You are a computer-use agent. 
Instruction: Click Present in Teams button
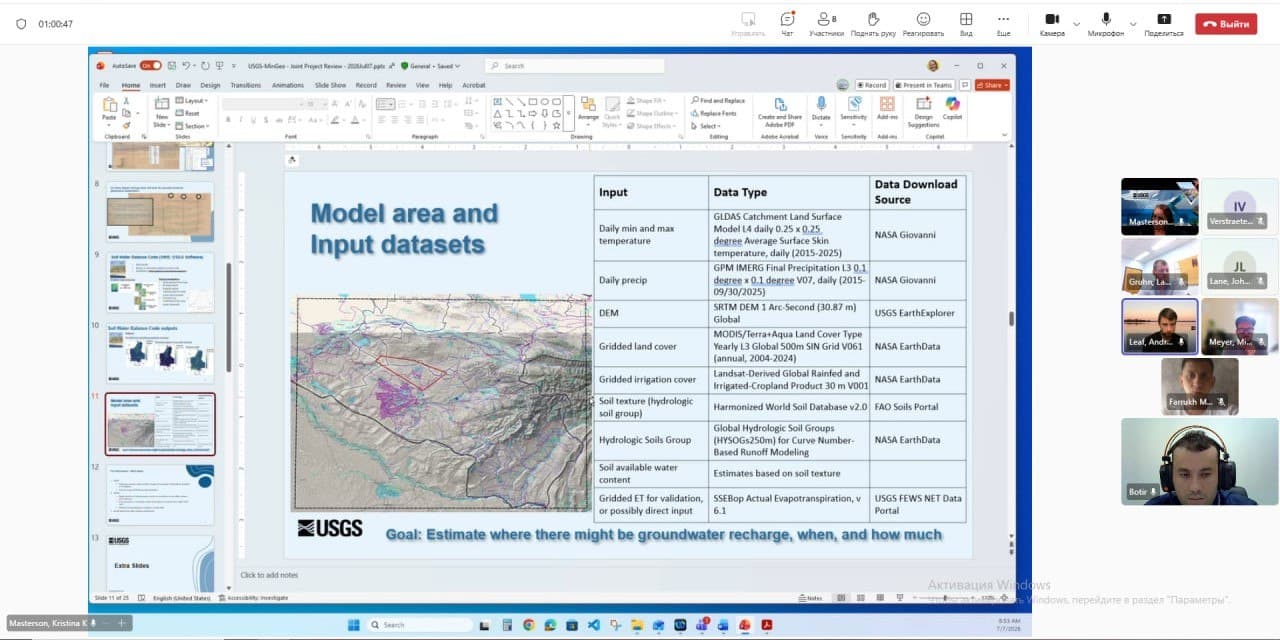pyautogui.click(x=924, y=85)
